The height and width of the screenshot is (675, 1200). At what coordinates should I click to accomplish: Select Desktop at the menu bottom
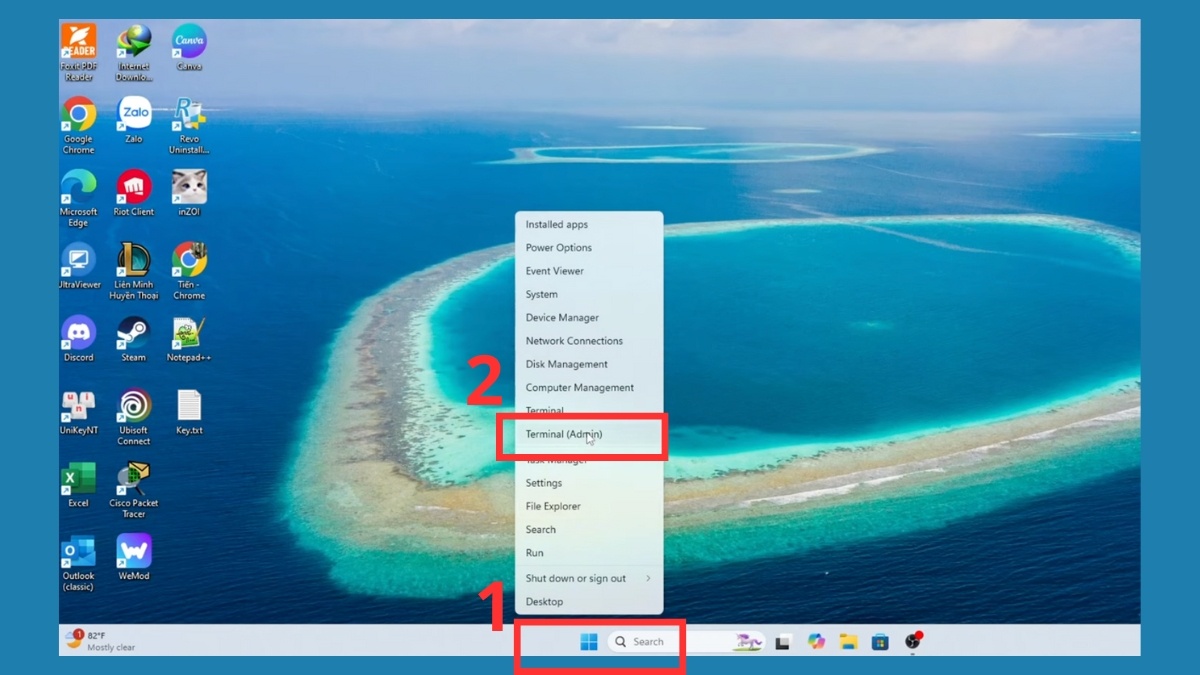pyautogui.click(x=589, y=602)
